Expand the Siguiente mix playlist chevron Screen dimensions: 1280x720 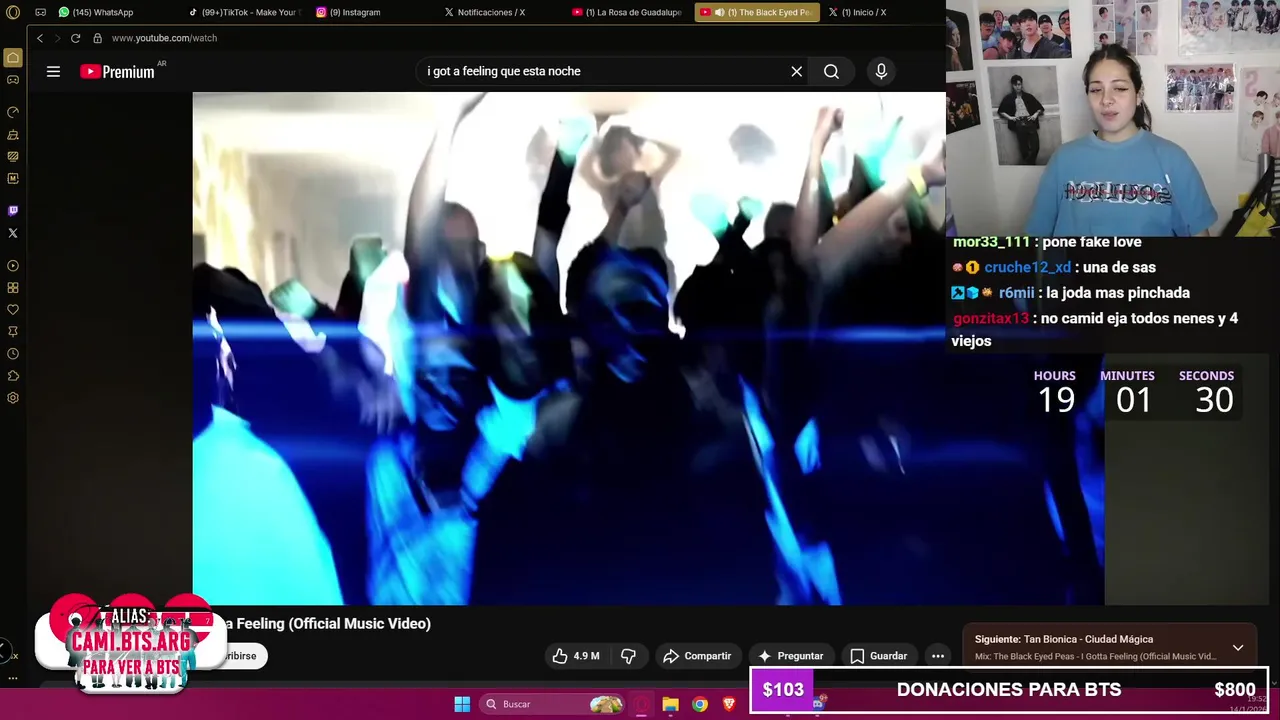(x=1238, y=647)
